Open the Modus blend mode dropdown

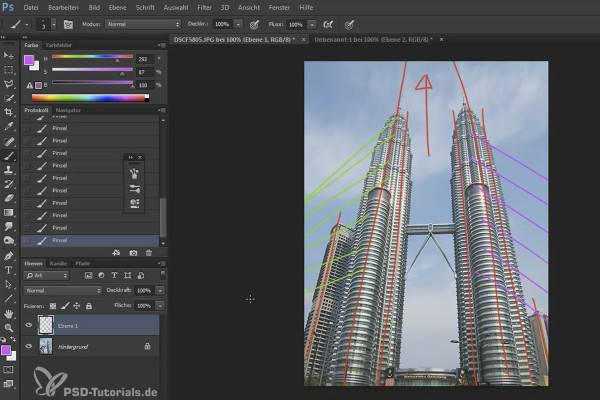point(143,24)
